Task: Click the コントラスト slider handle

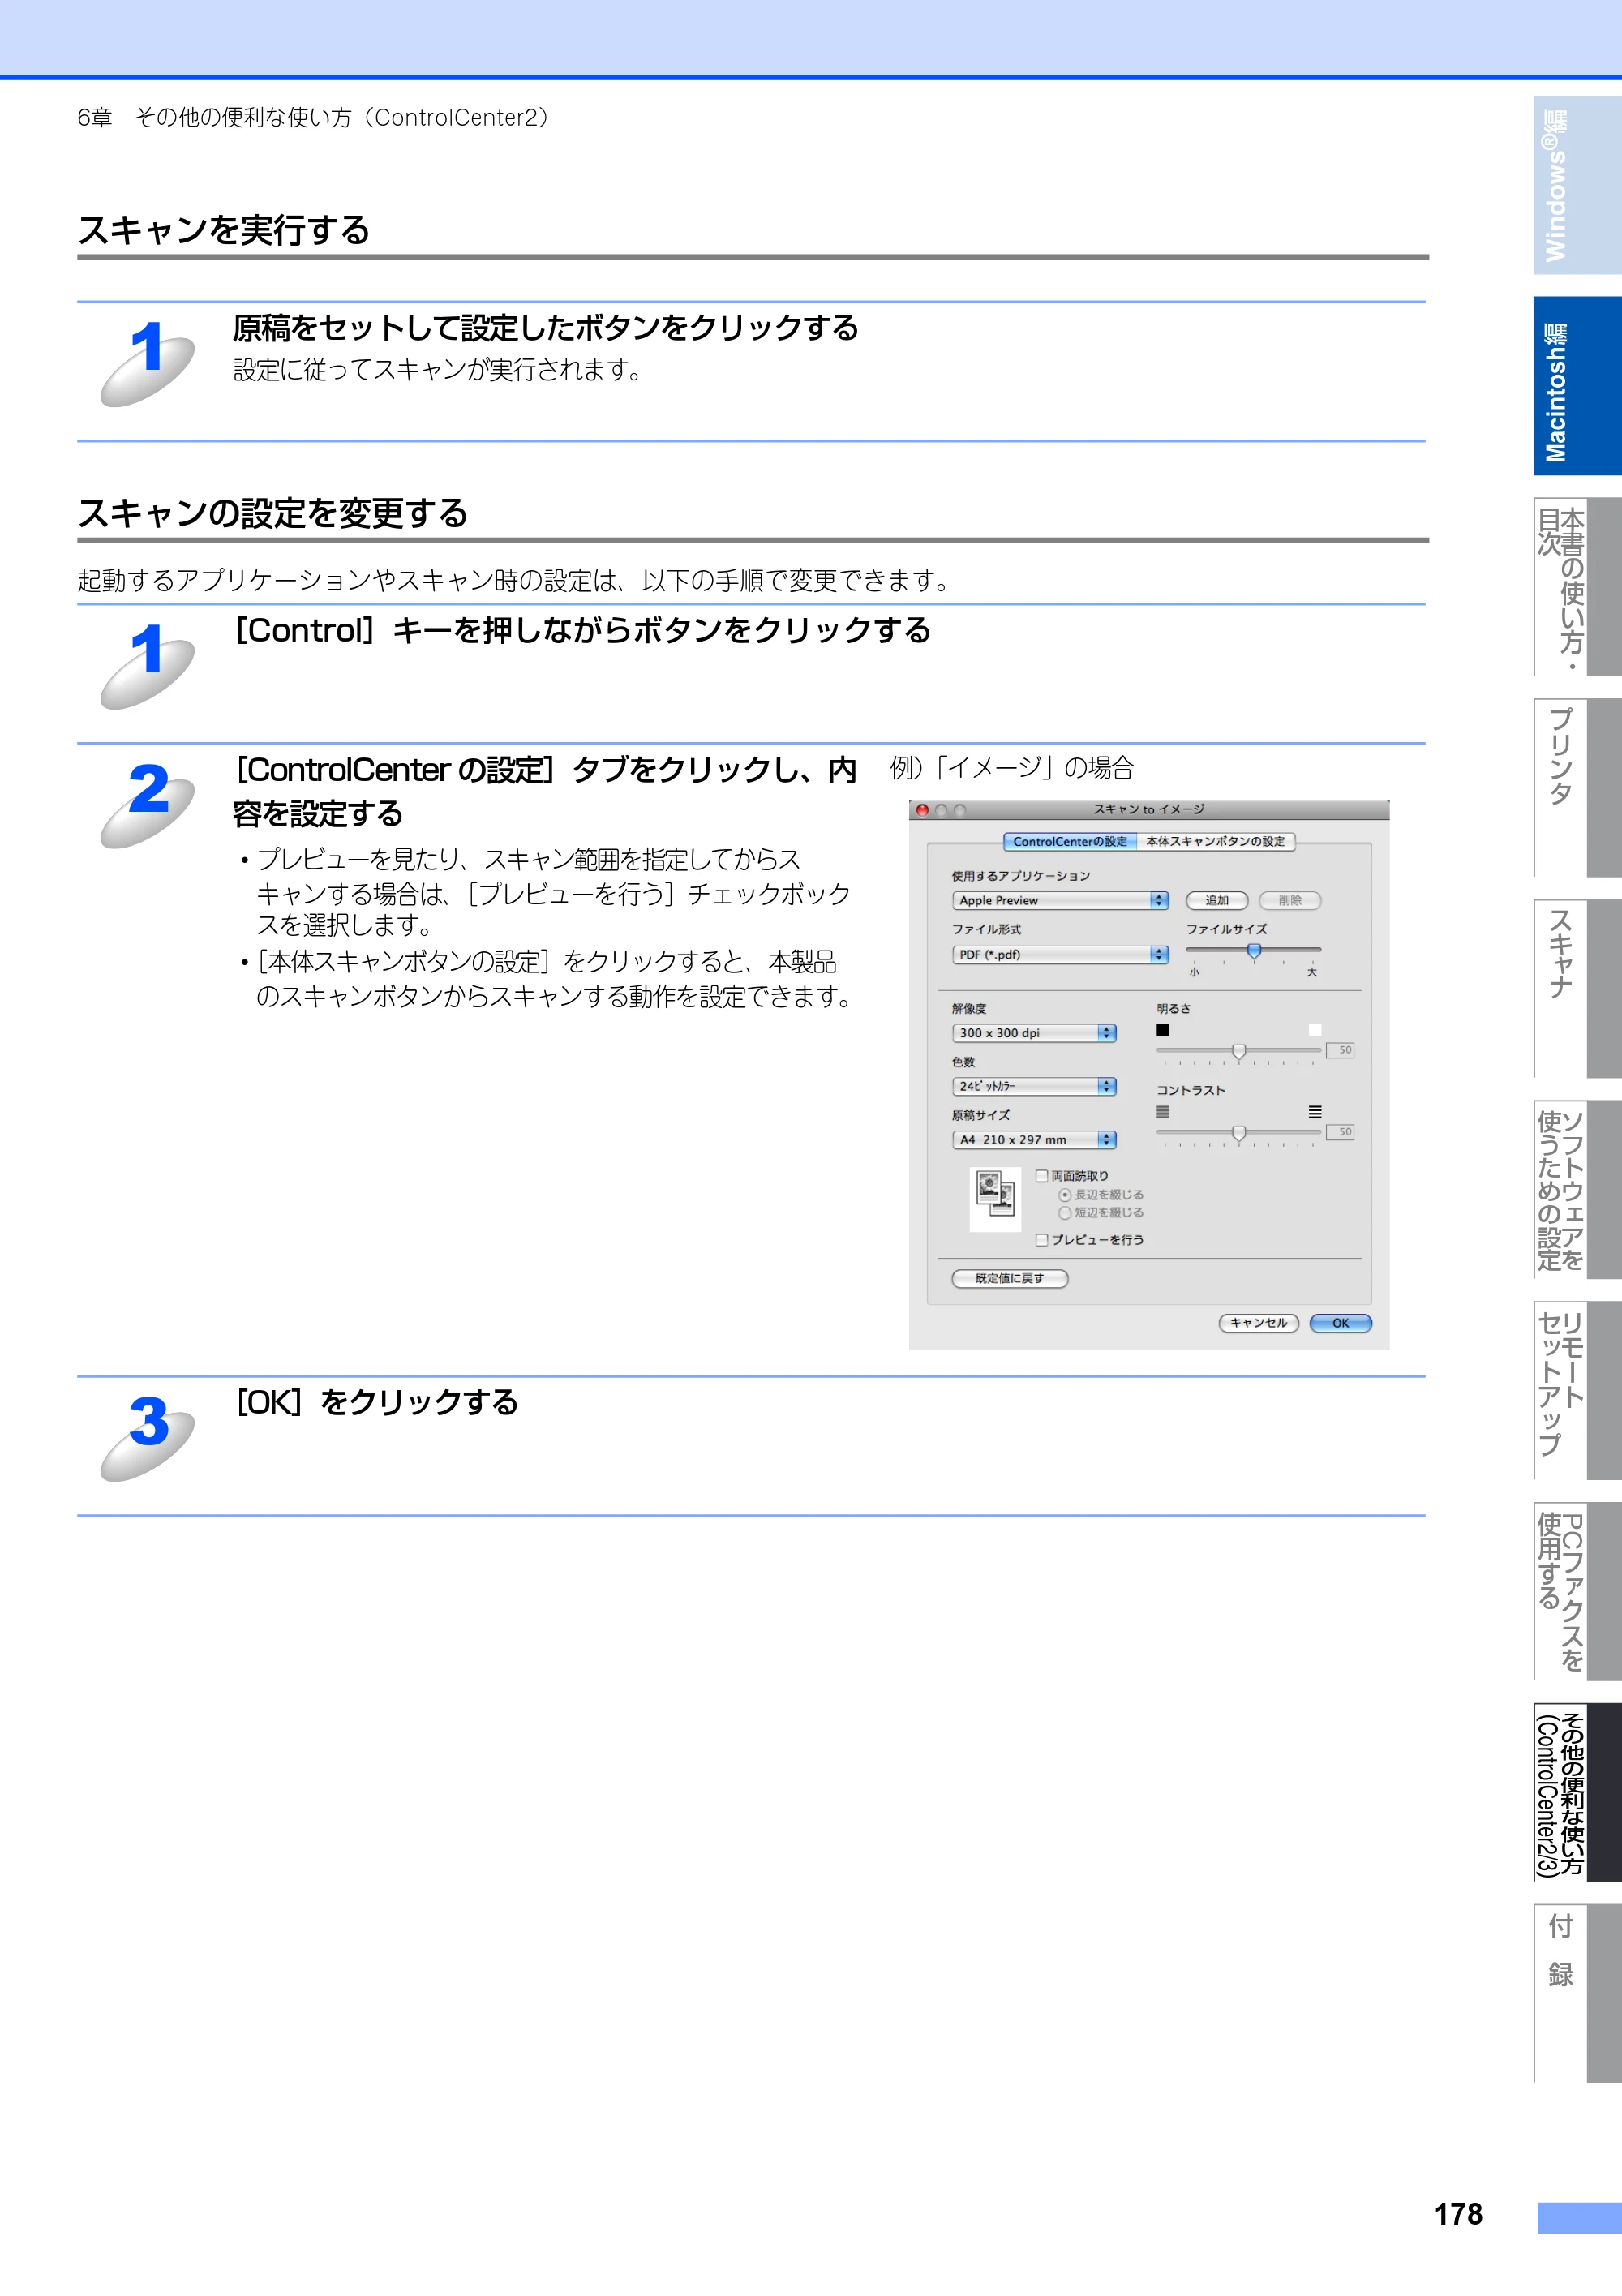Action: pos(1239,1134)
